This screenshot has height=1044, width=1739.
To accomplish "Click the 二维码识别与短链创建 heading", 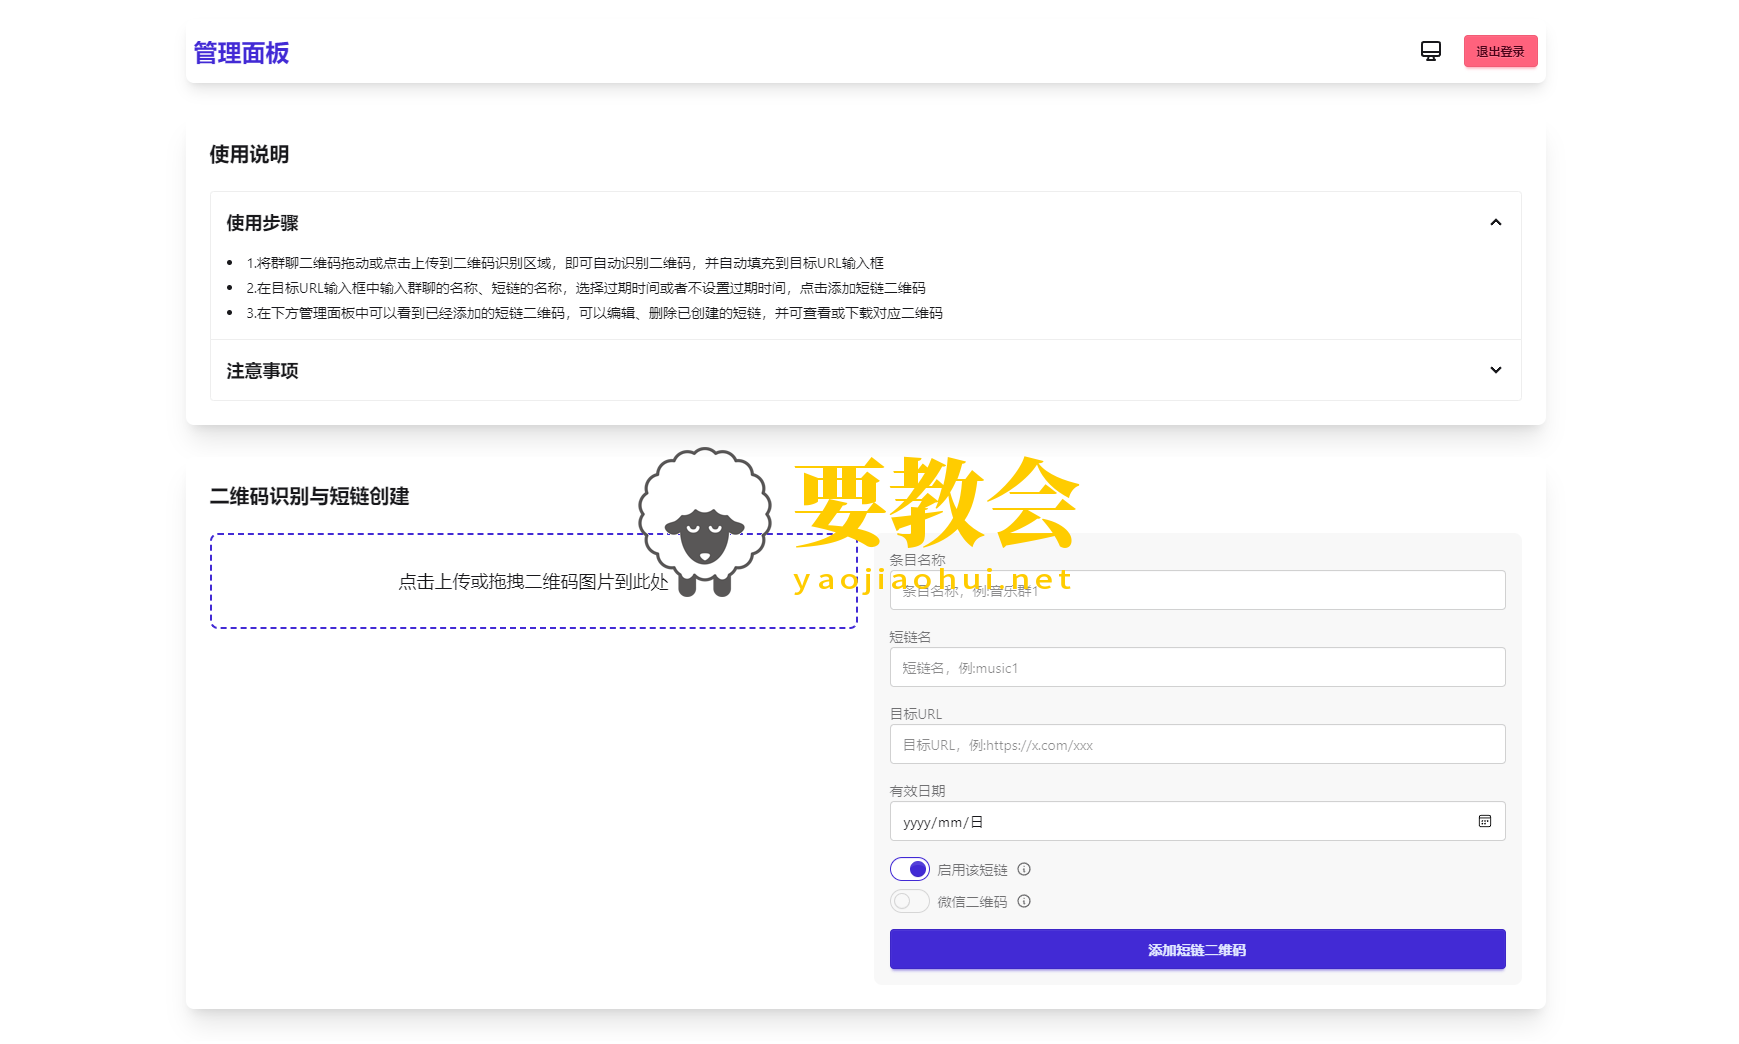I will coord(309,496).
